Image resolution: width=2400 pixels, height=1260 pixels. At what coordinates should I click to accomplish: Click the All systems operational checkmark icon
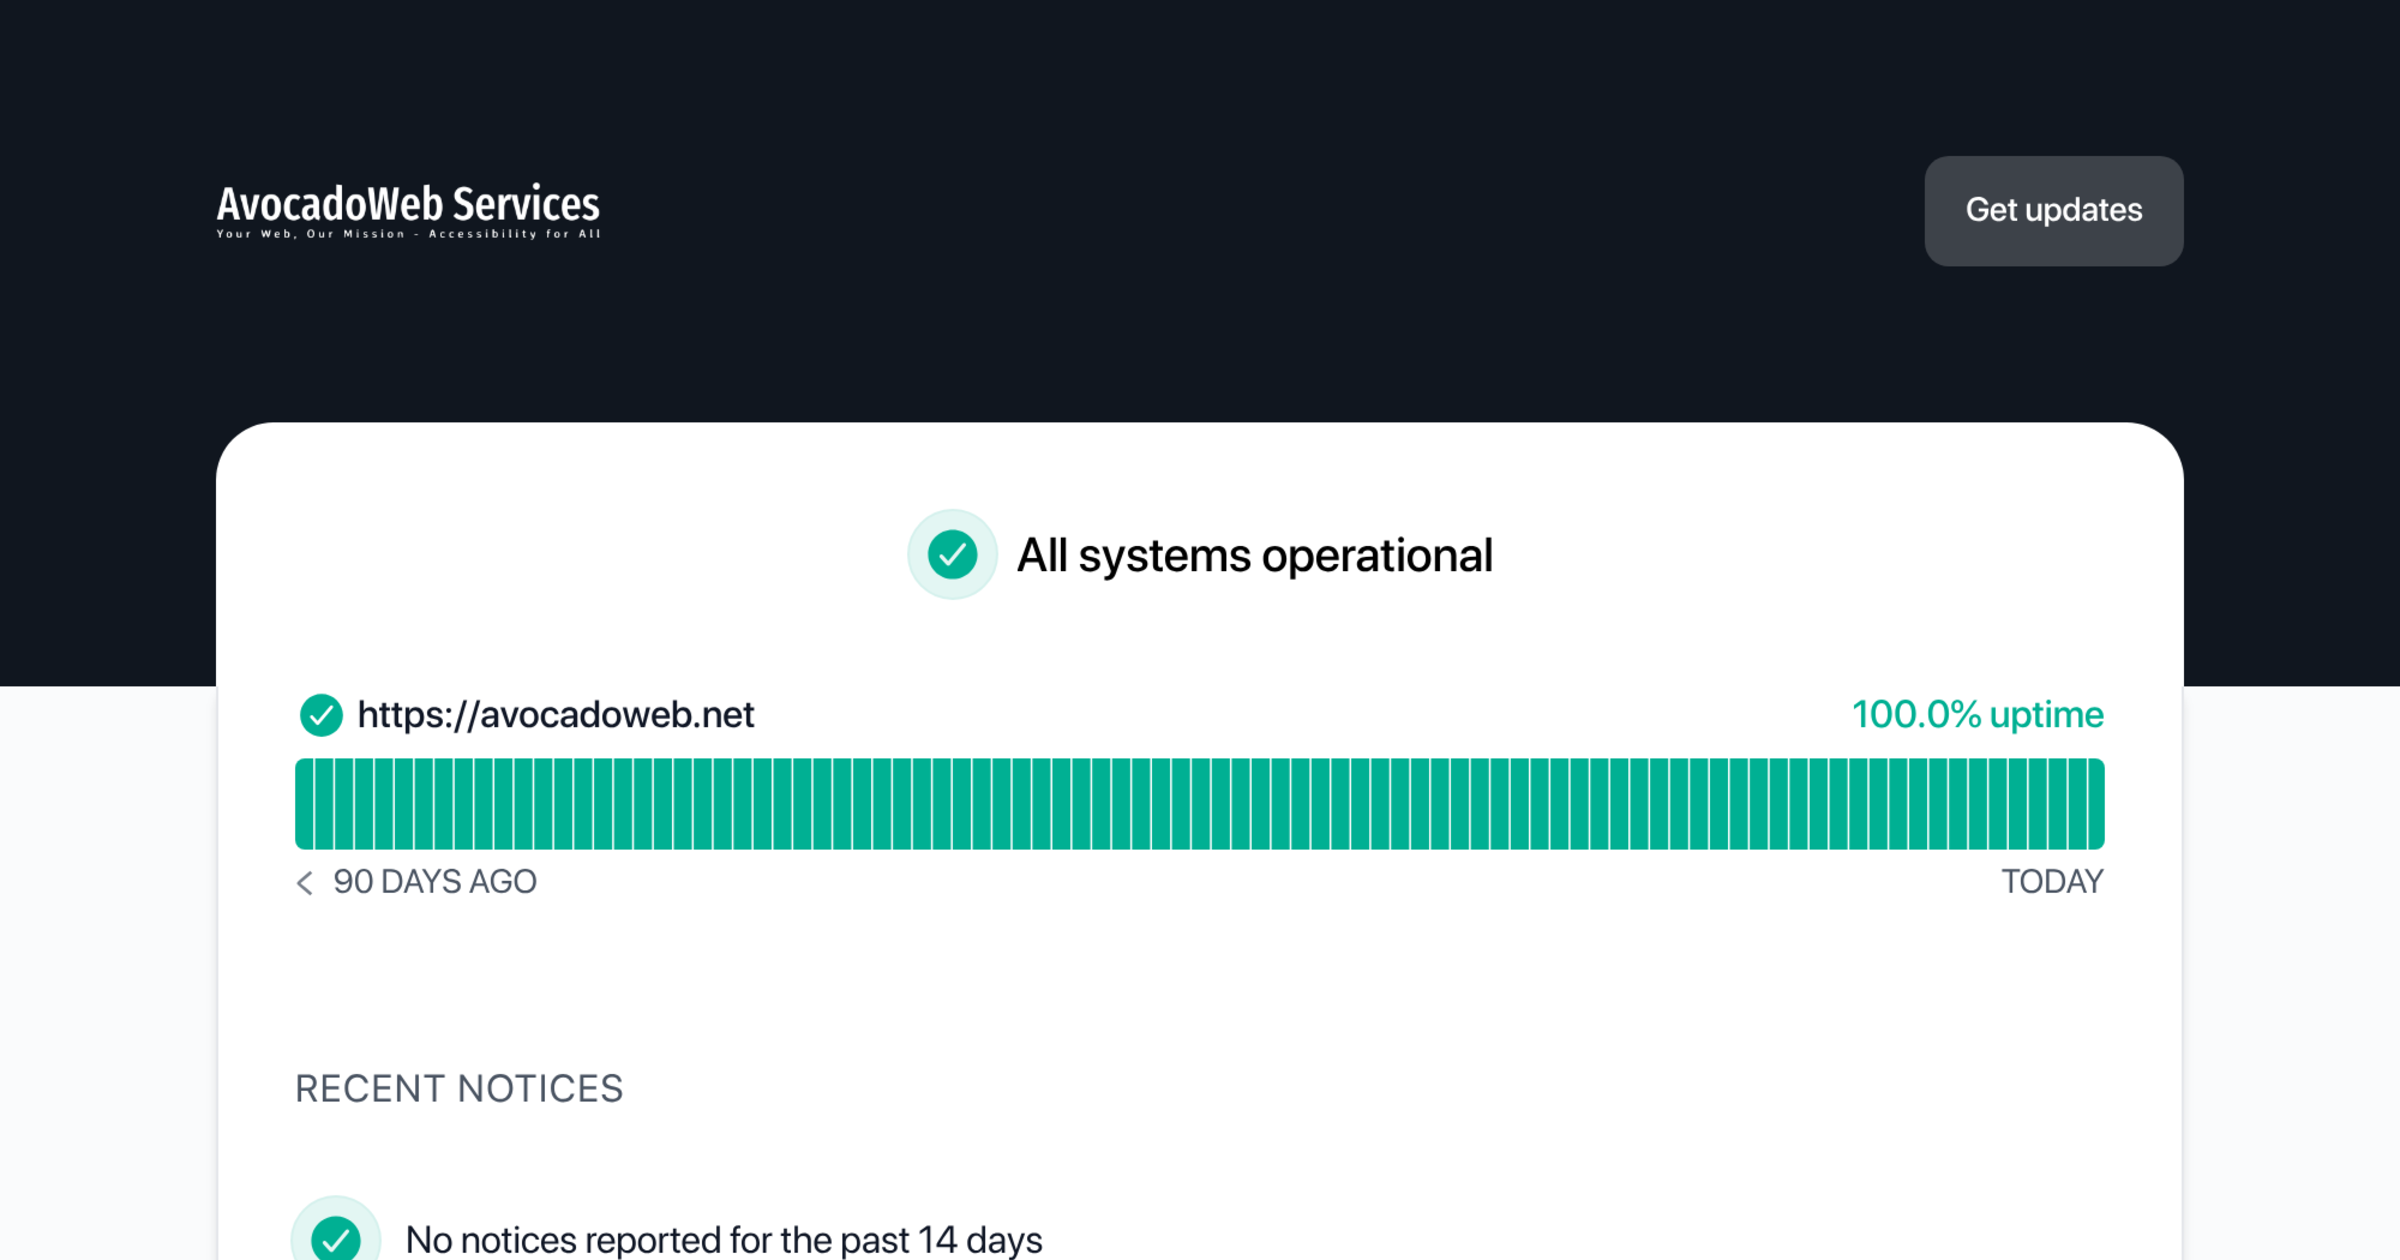pos(952,555)
